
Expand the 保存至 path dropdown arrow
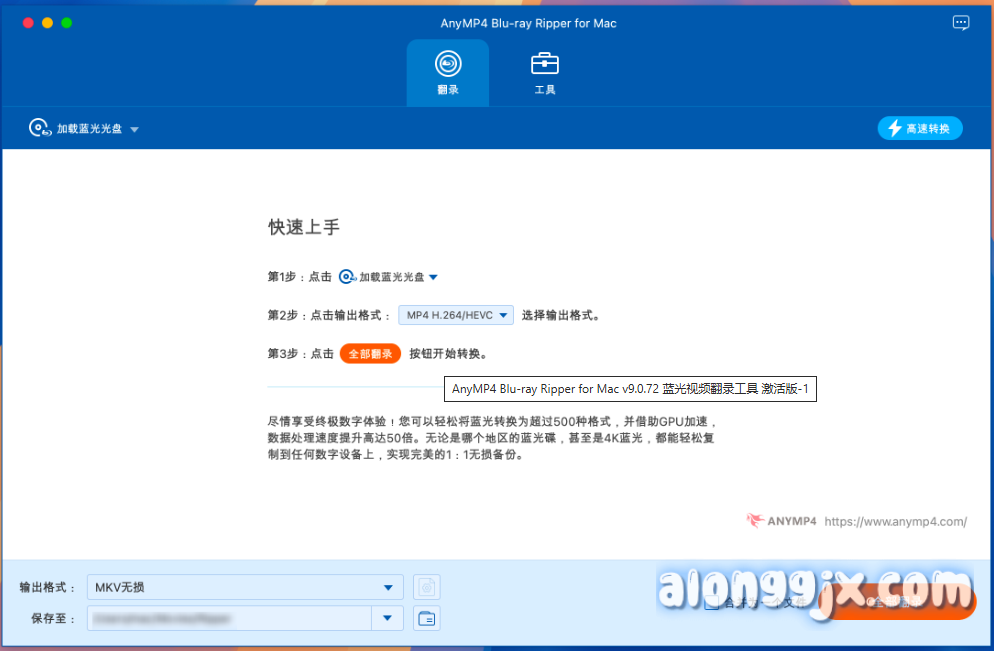pos(387,618)
